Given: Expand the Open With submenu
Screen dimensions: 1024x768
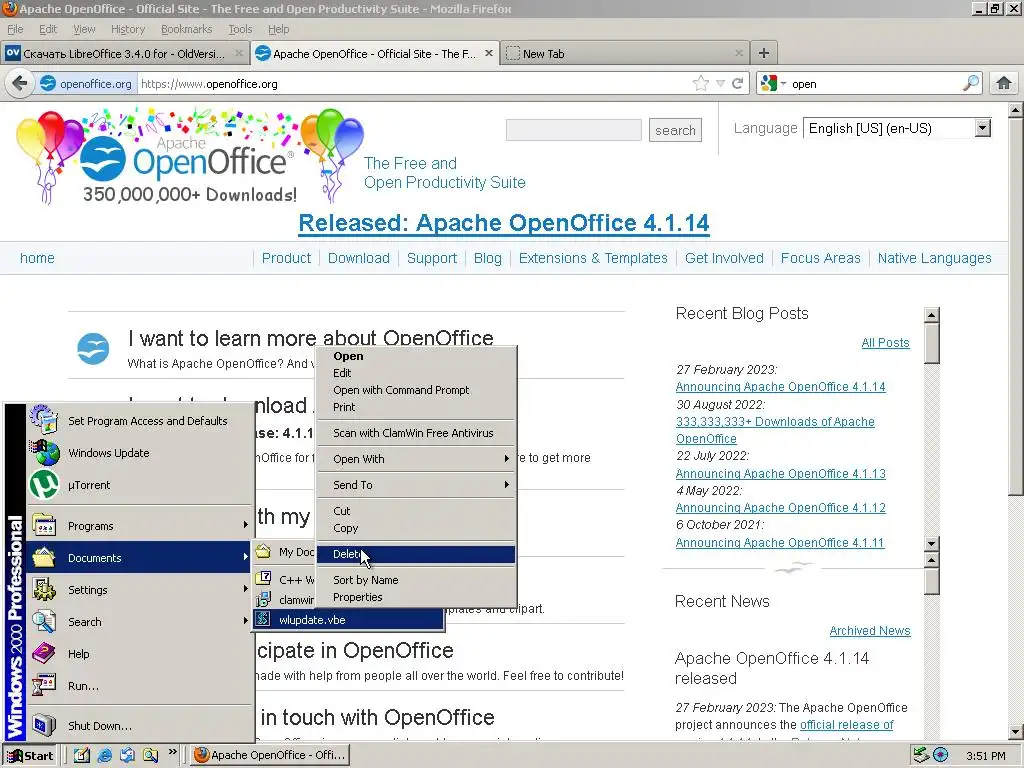Looking at the screenshot, I should click(416, 458).
